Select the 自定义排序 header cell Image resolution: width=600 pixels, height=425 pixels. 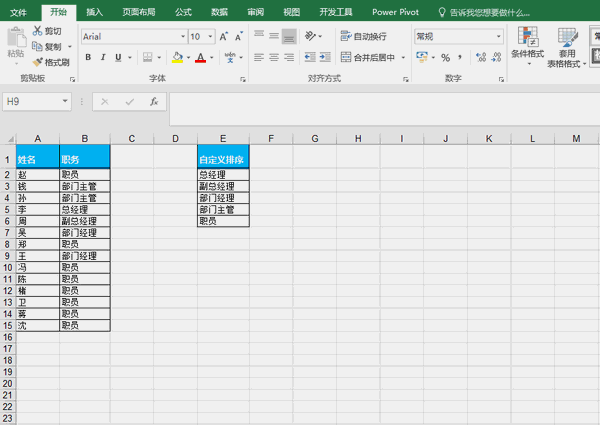222,159
